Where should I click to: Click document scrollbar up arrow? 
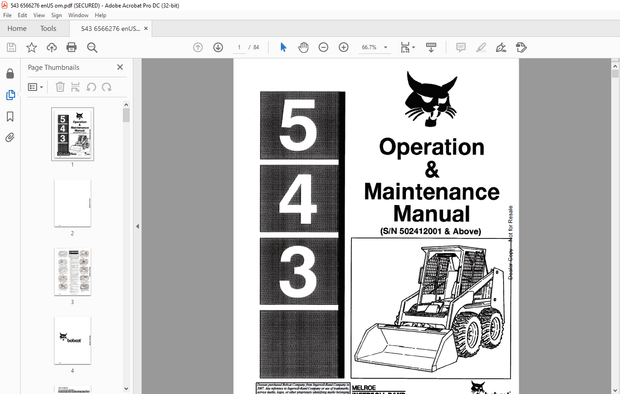click(x=615, y=65)
